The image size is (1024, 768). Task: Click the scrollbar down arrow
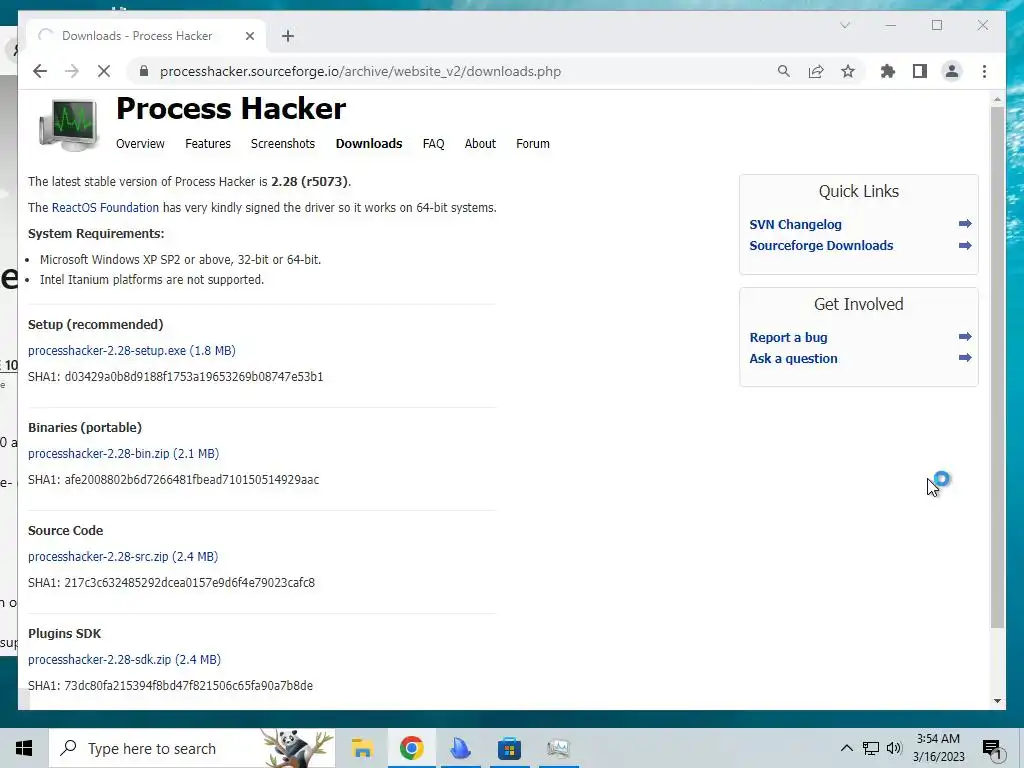[997, 701]
